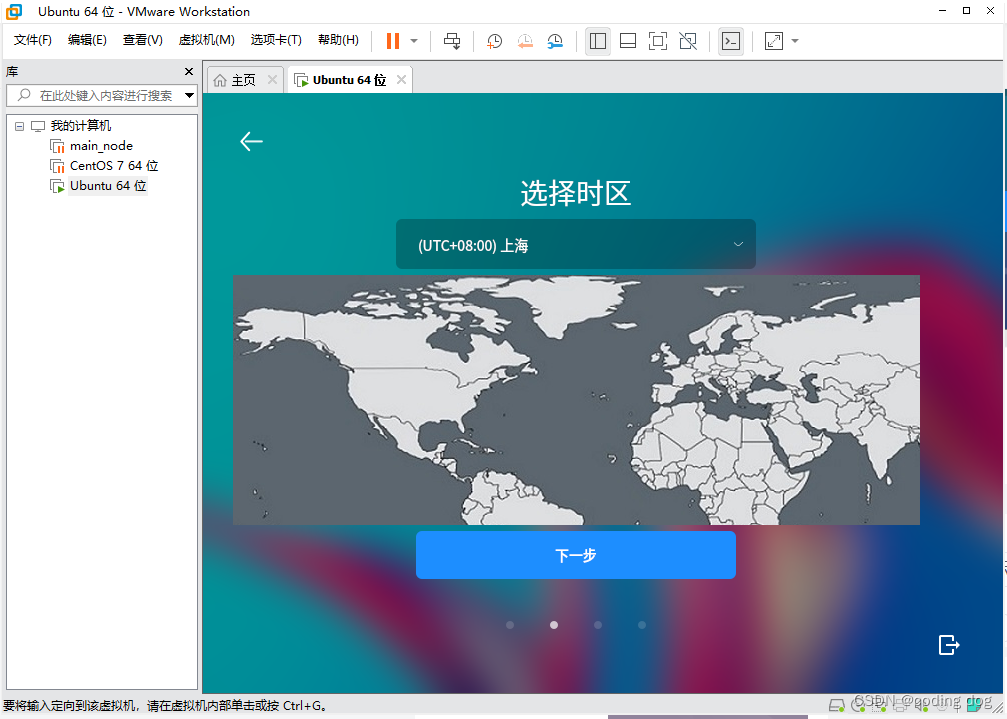Toggle the console view button

click(731, 41)
